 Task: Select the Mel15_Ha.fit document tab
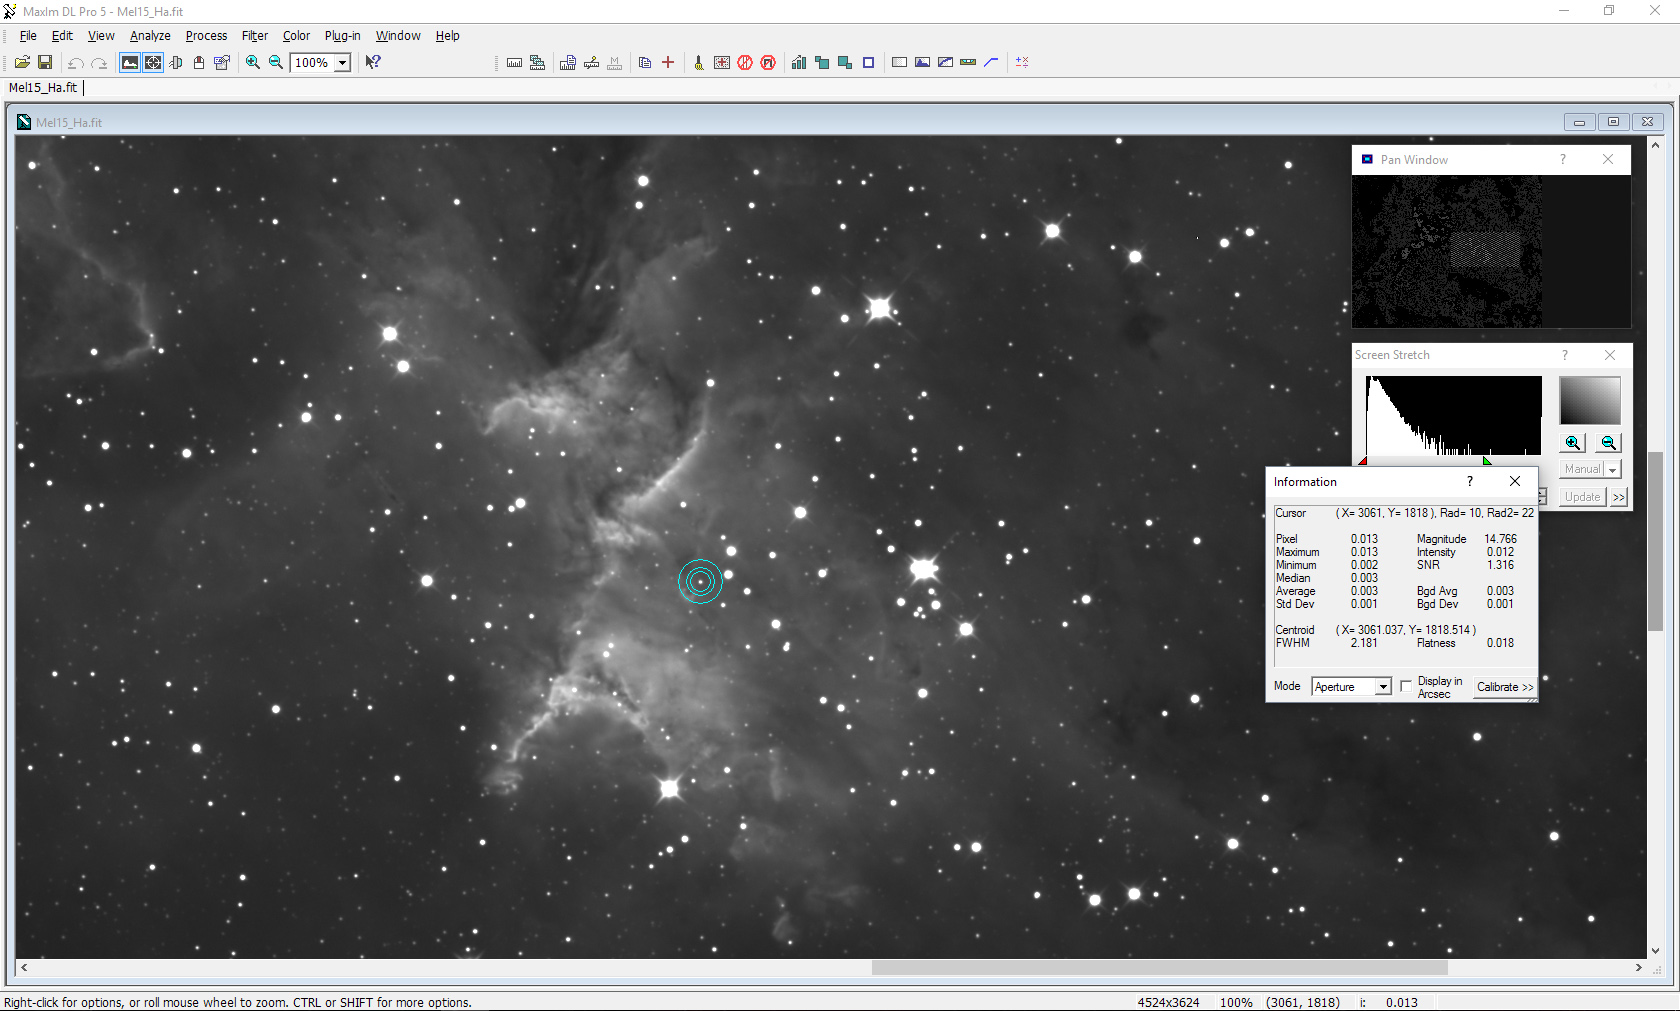tap(43, 88)
